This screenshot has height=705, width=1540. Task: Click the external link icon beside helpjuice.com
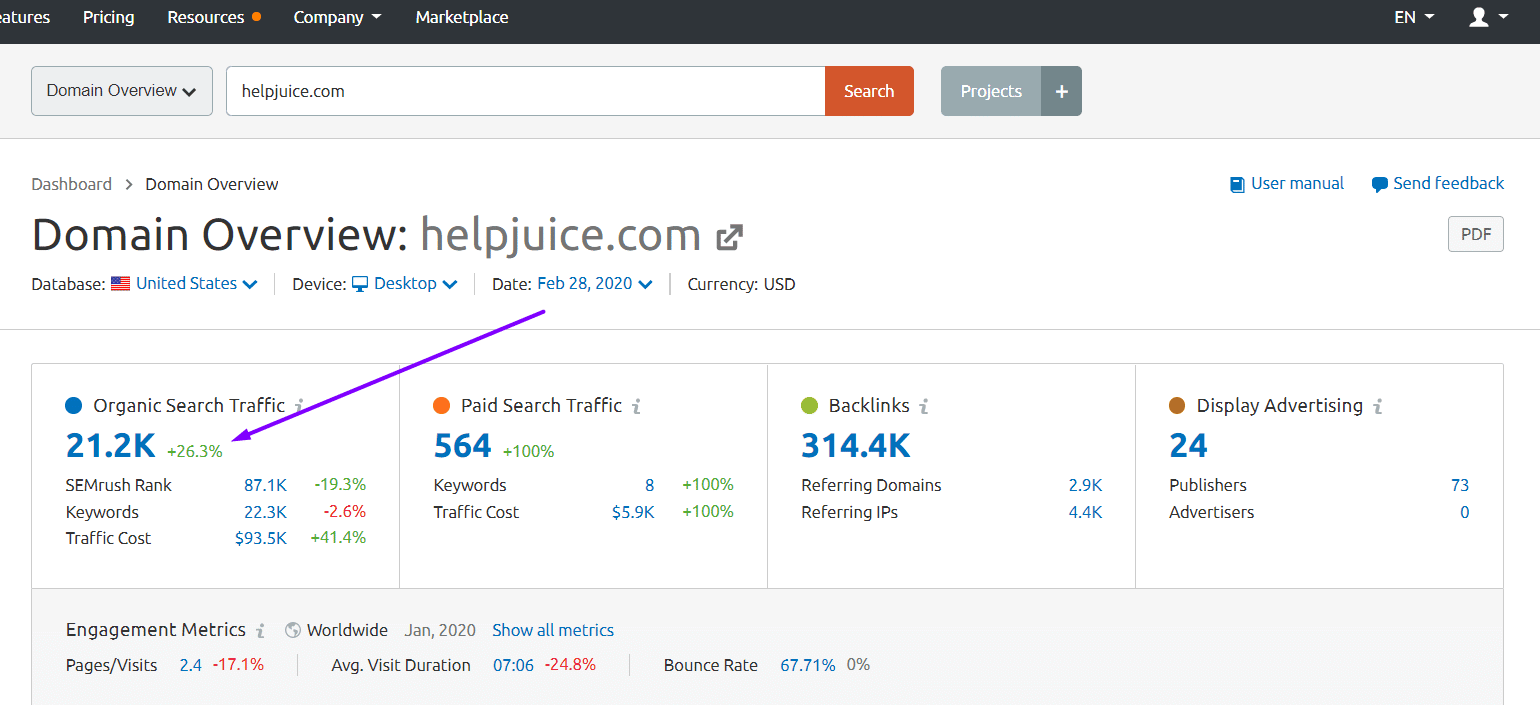730,237
